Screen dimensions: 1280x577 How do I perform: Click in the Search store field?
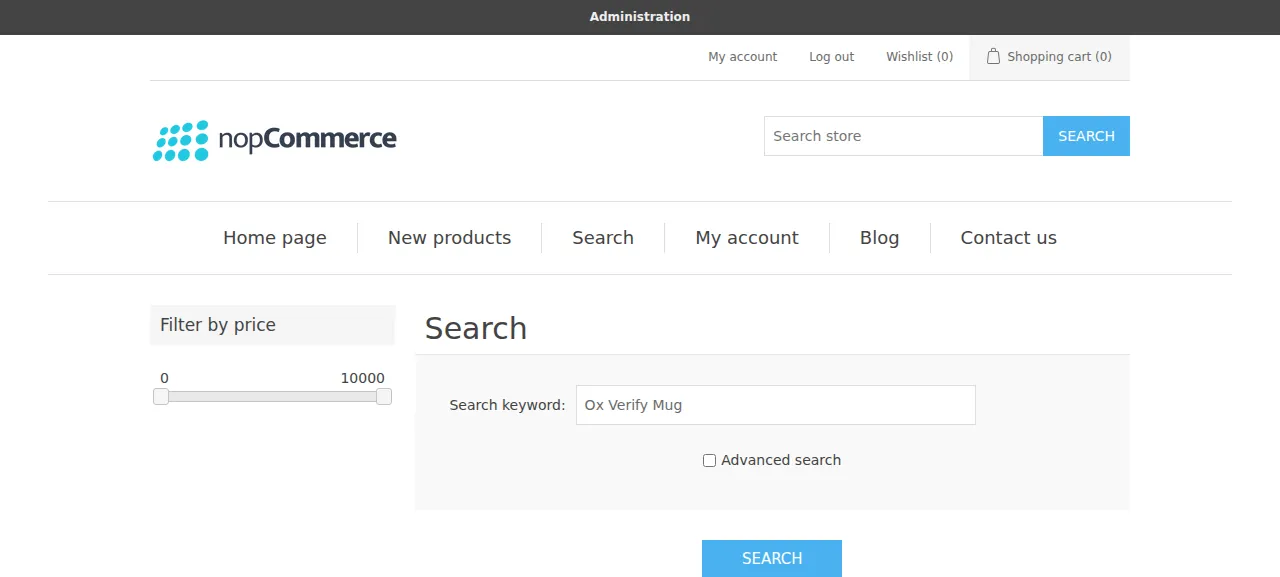pos(904,136)
